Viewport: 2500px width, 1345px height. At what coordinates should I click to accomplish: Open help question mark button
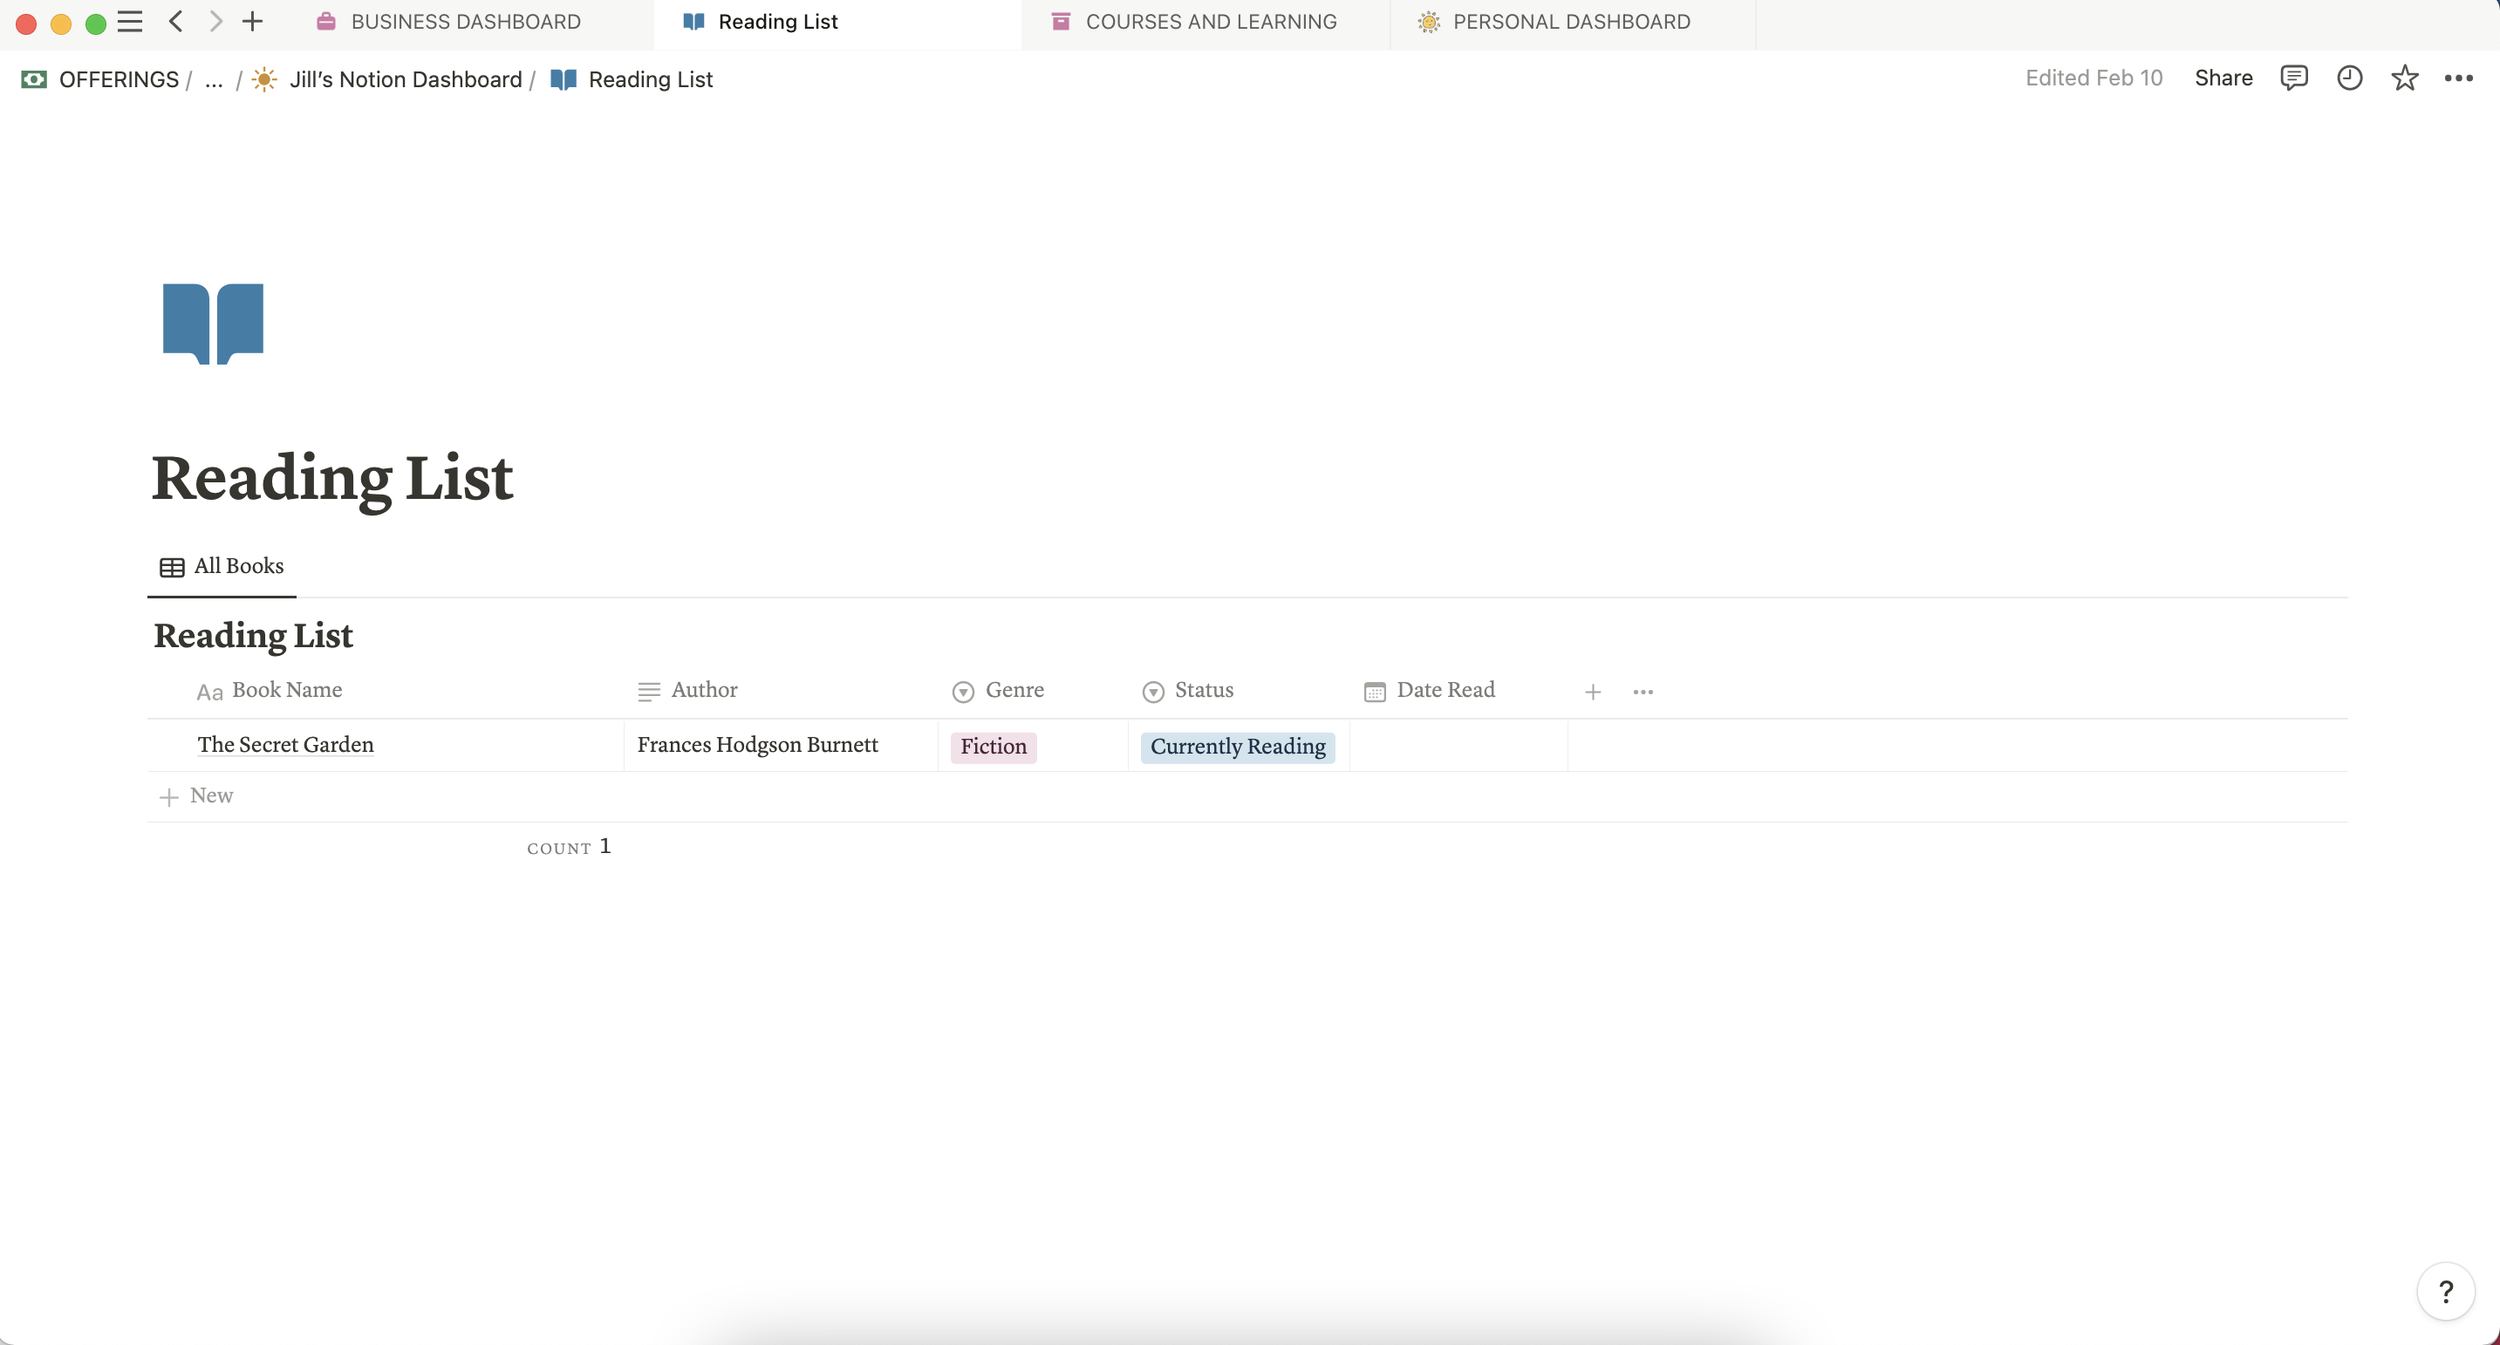coord(2445,1292)
